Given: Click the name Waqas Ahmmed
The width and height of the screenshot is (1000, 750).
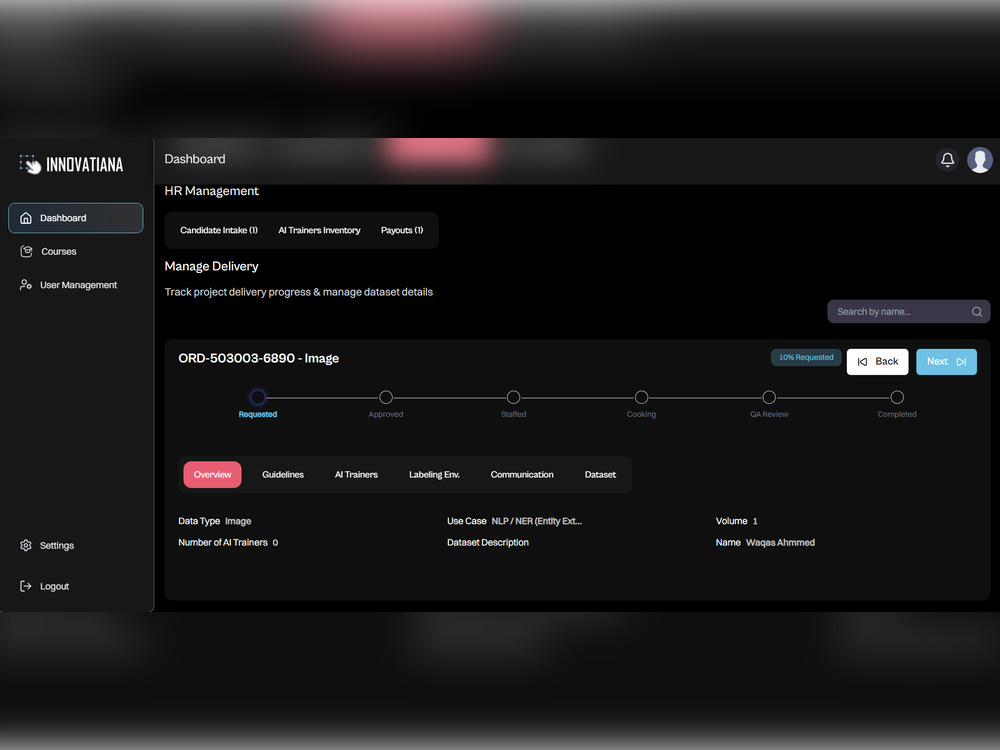Looking at the screenshot, I should [x=780, y=543].
